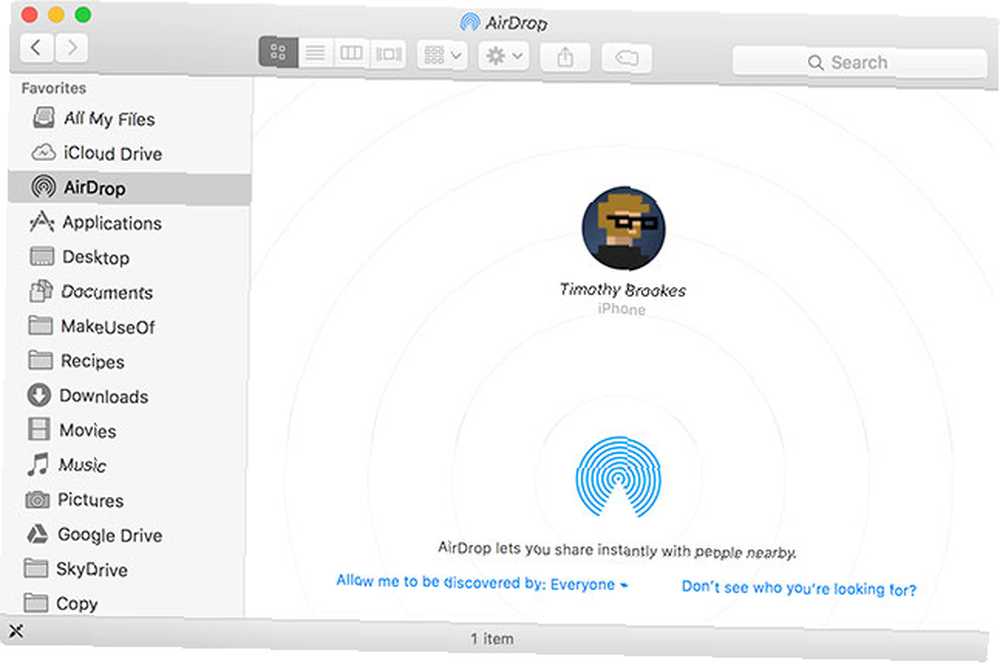
Task: Click the '1 item' status bar text
Action: point(492,638)
